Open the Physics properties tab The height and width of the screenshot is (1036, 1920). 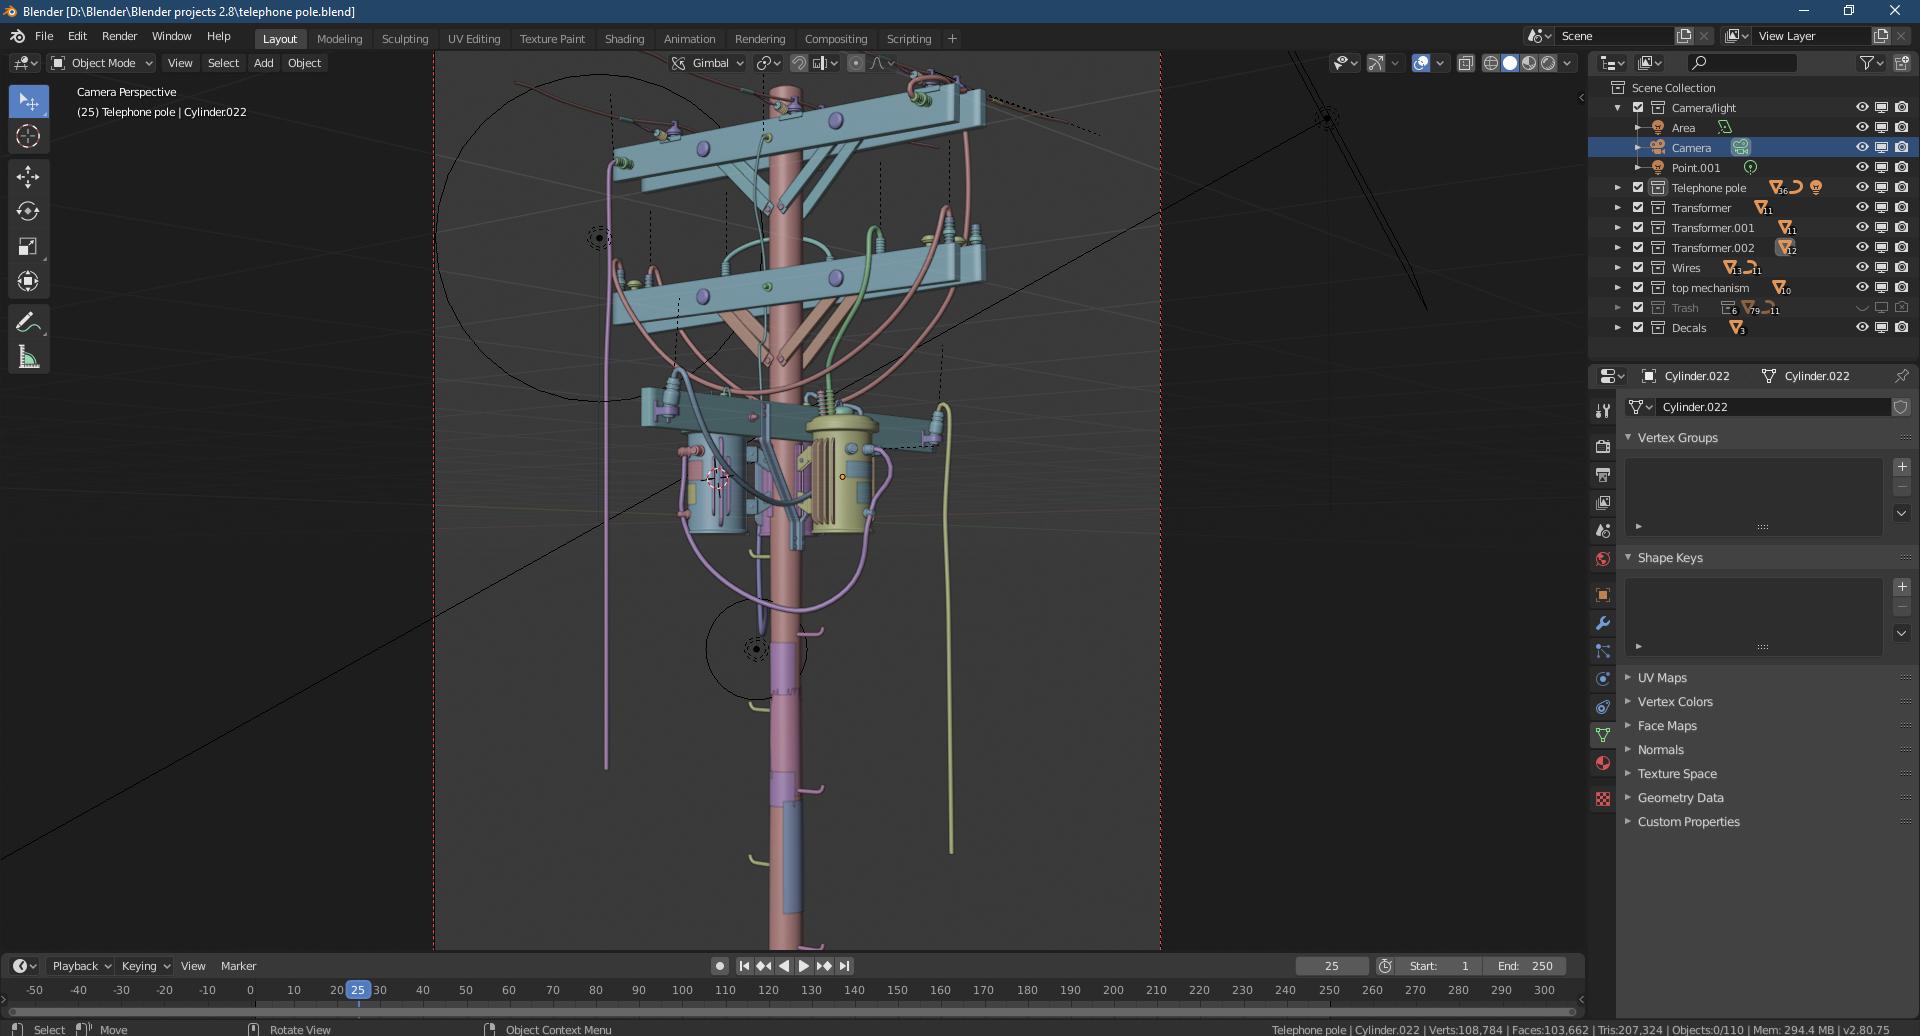[x=1603, y=679]
